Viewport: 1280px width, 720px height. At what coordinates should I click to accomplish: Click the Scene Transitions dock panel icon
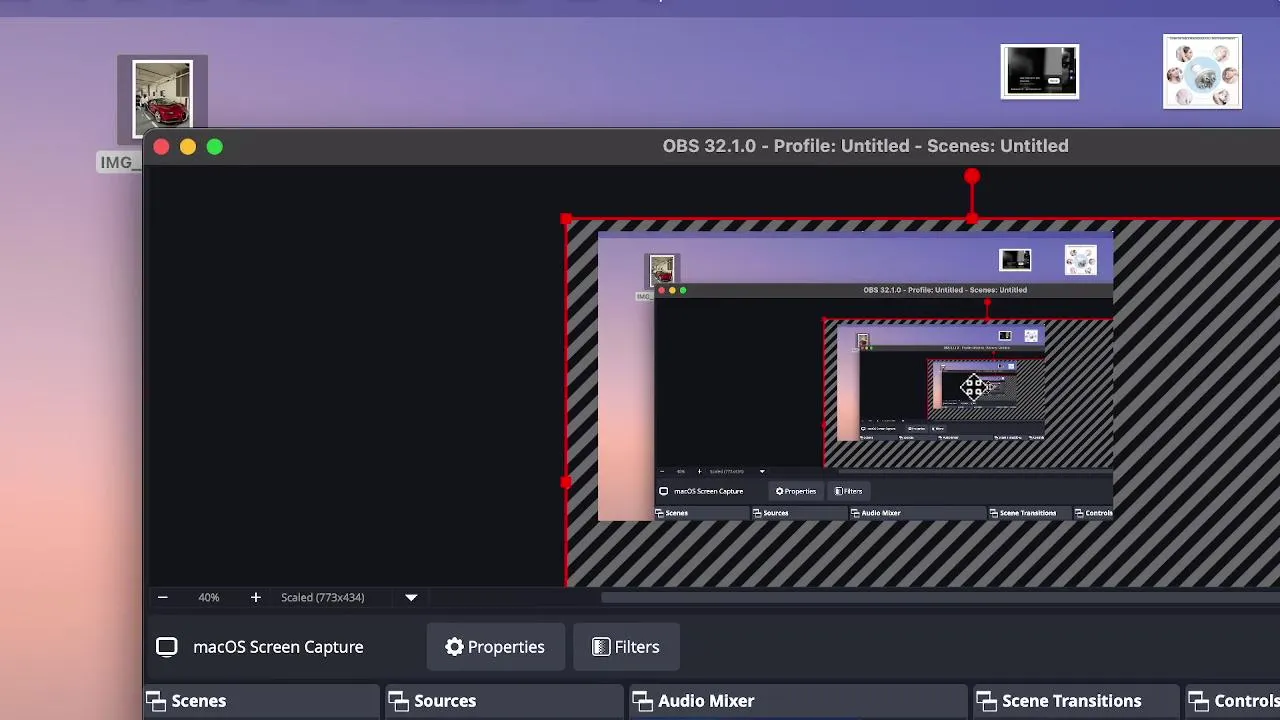pyautogui.click(x=986, y=701)
